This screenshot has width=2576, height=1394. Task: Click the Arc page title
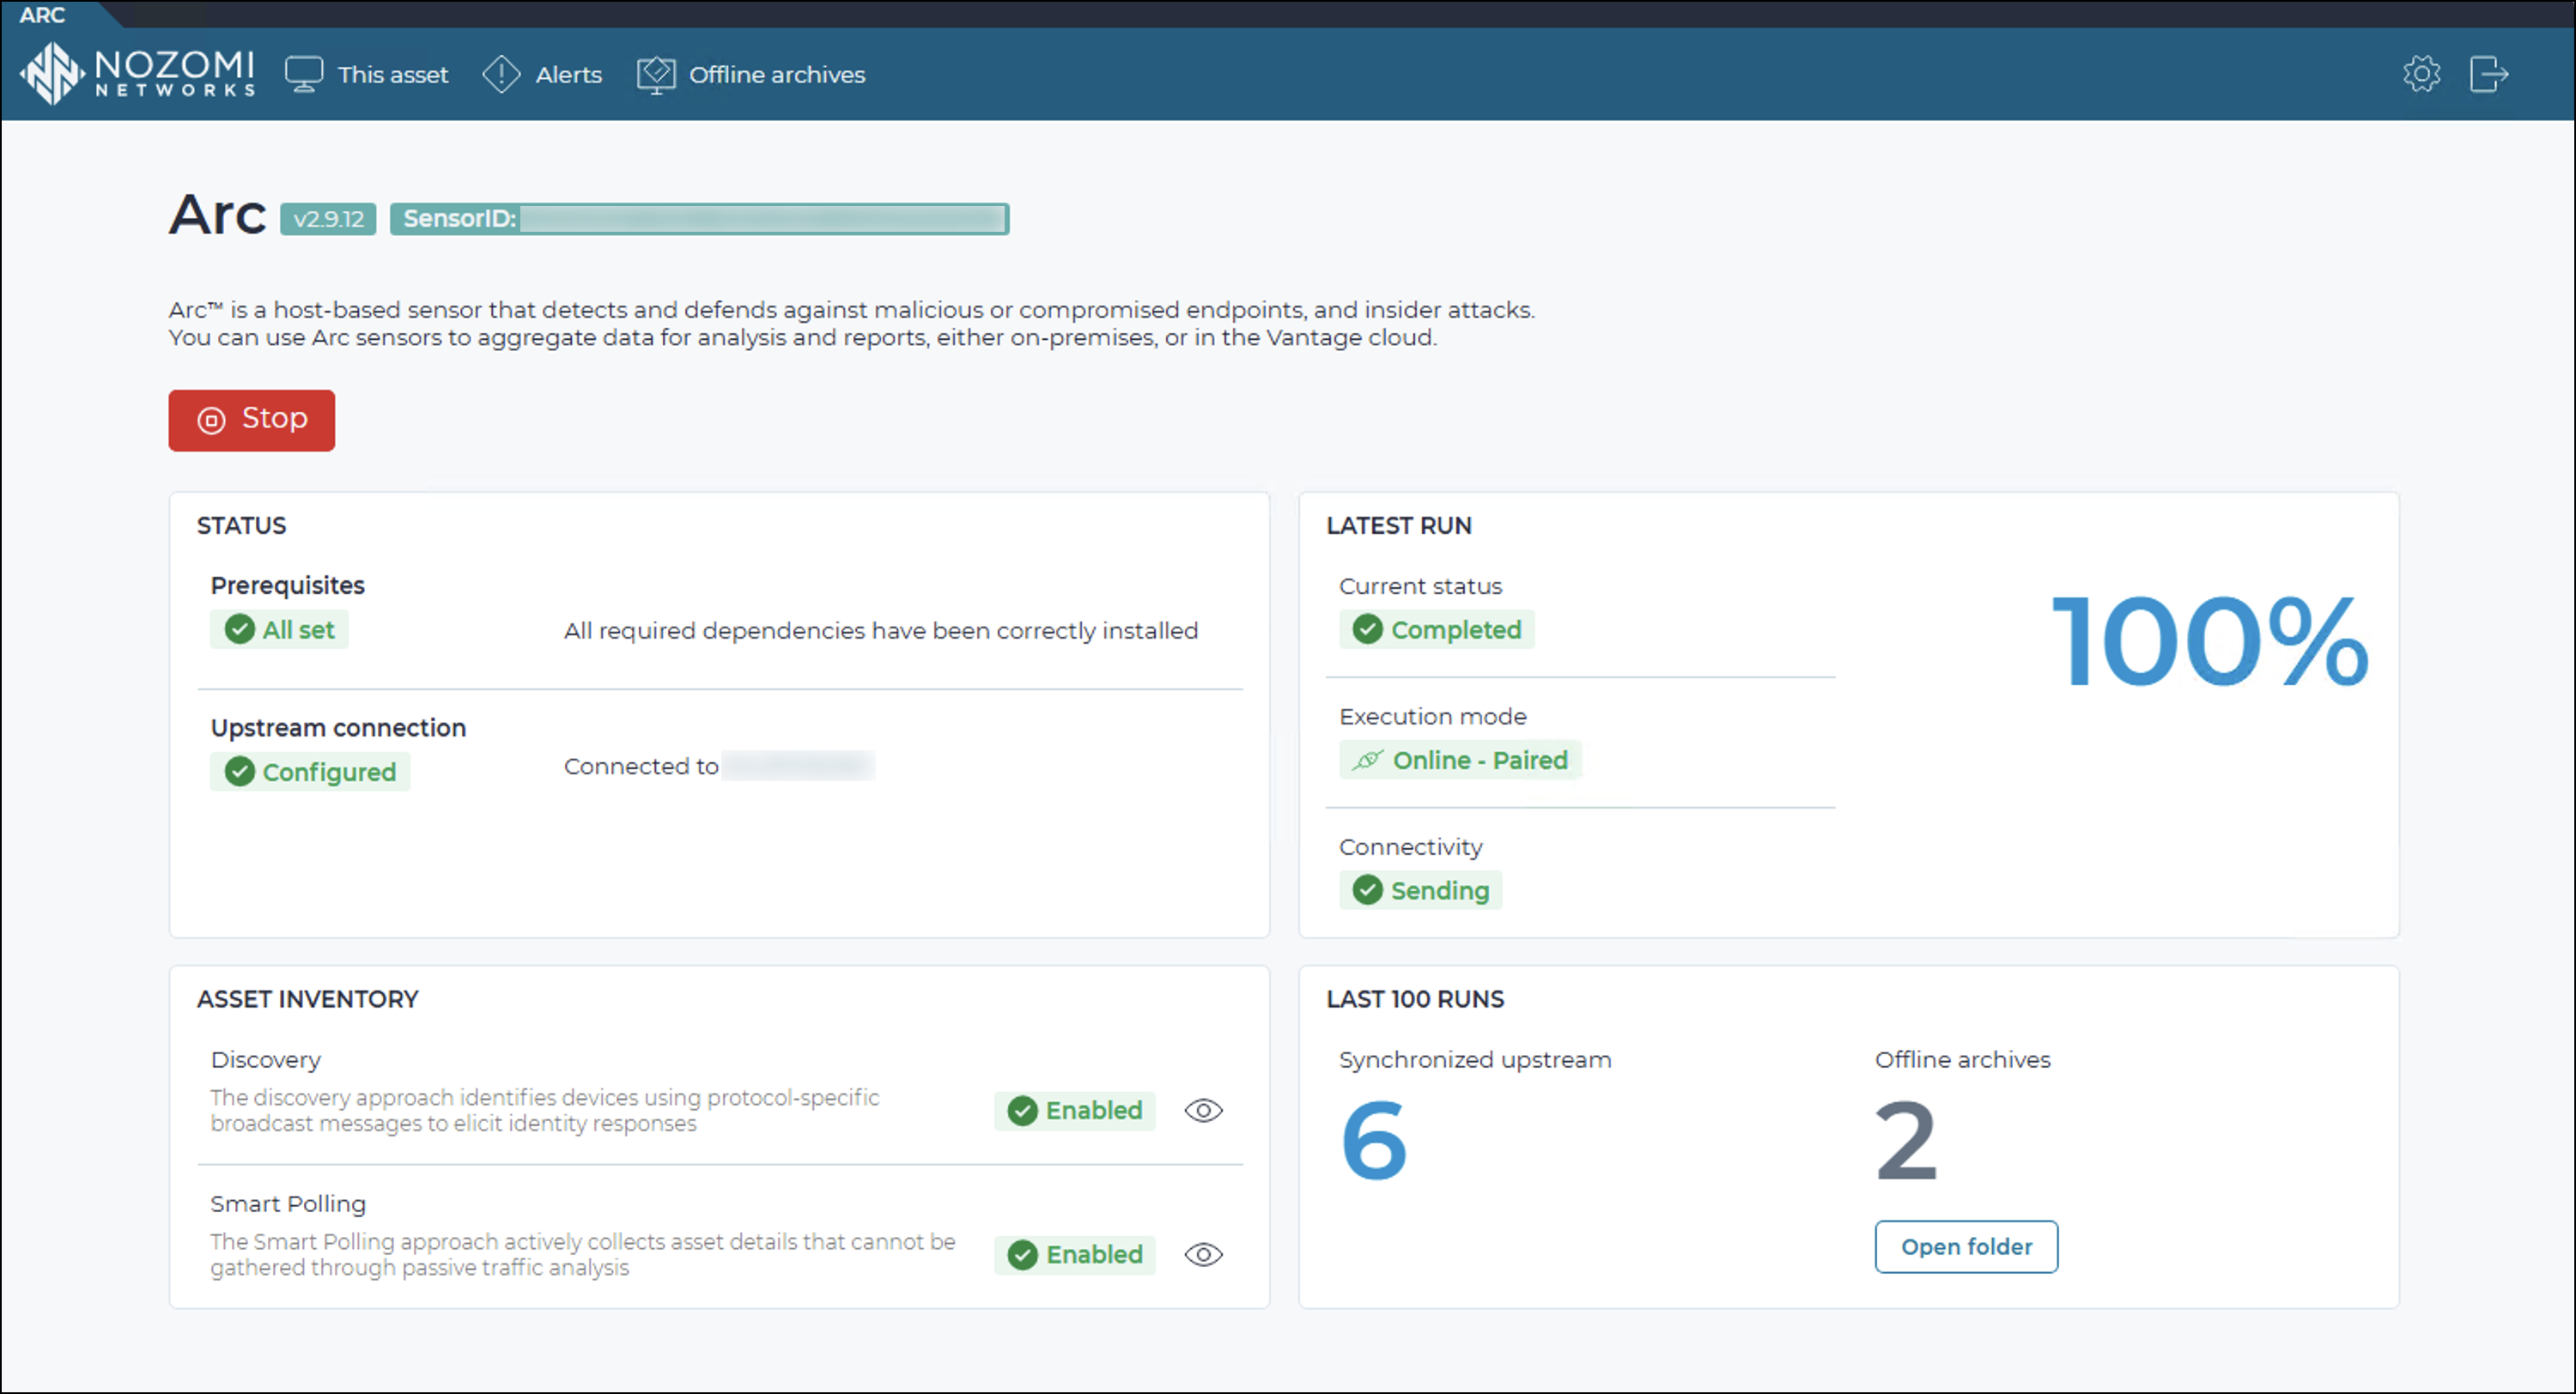(217, 215)
